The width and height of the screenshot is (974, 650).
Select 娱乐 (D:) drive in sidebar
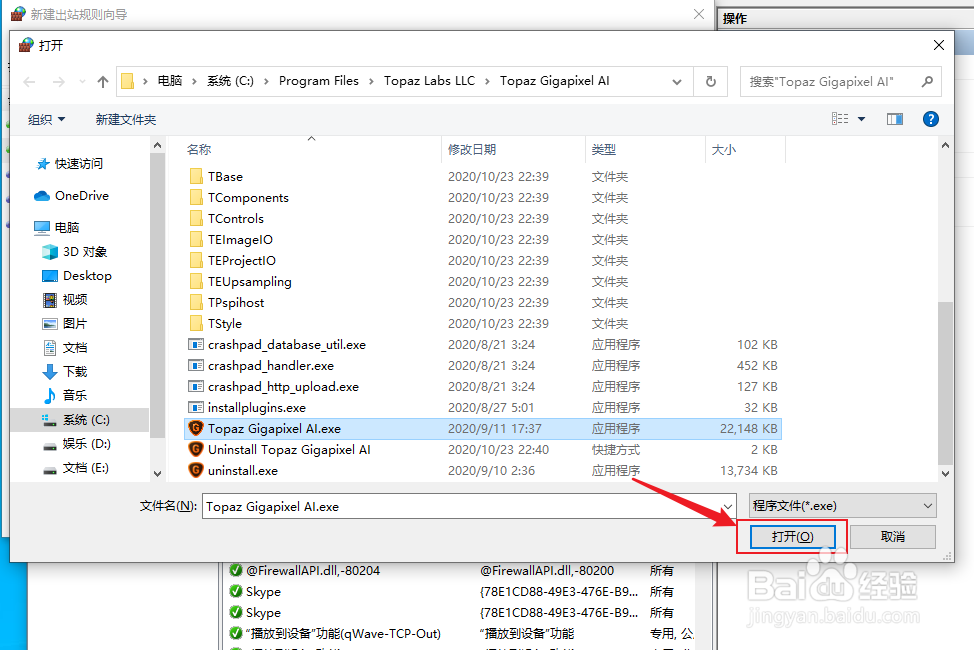pyautogui.click(x=76, y=444)
